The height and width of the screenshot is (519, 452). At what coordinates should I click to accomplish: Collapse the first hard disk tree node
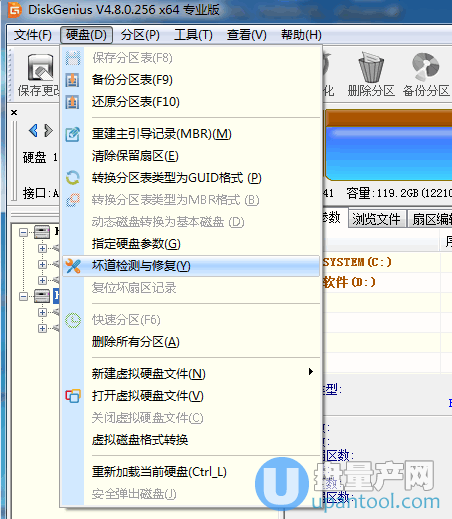pos(23,232)
